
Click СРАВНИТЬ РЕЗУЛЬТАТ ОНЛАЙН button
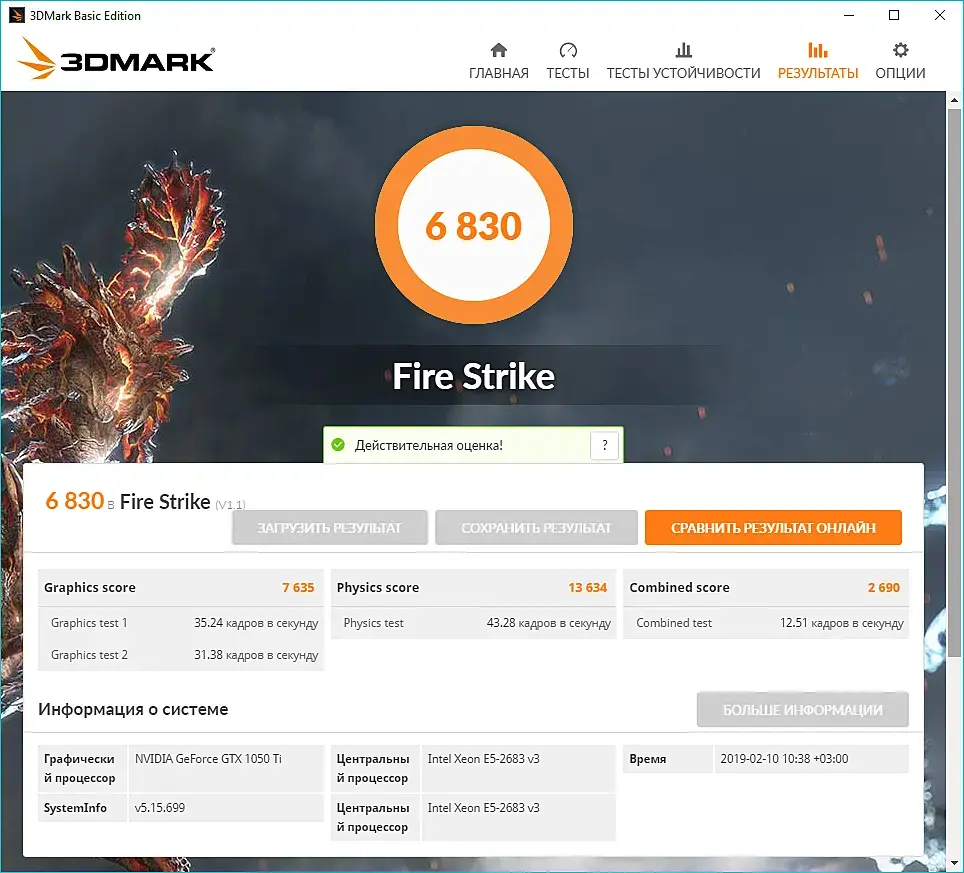click(773, 527)
